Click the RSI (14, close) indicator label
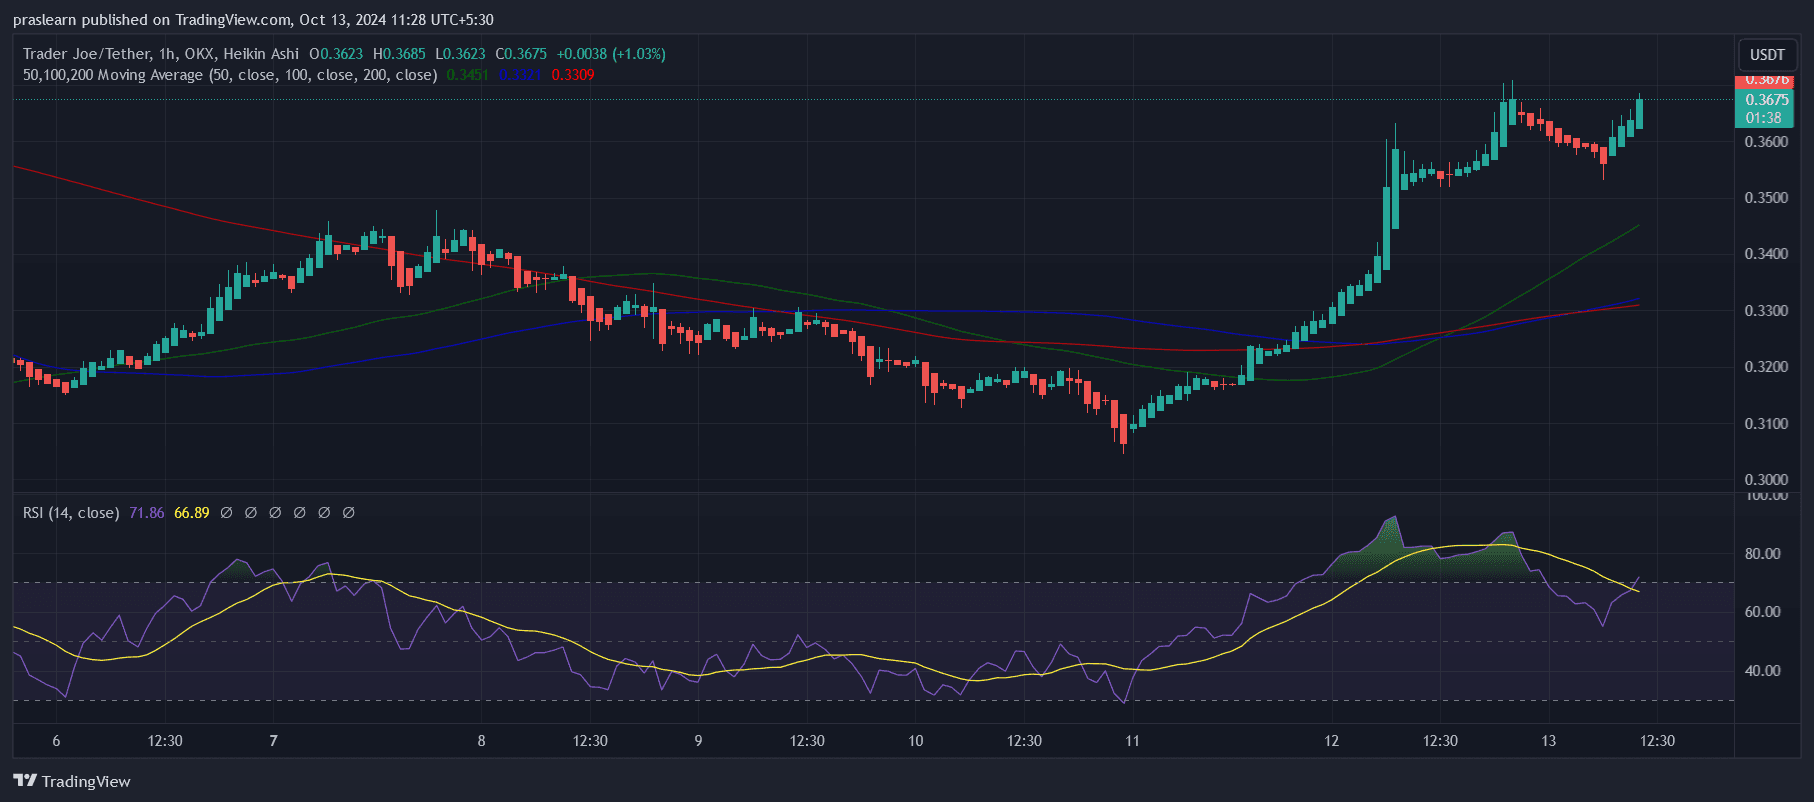1814x802 pixels. [x=71, y=513]
